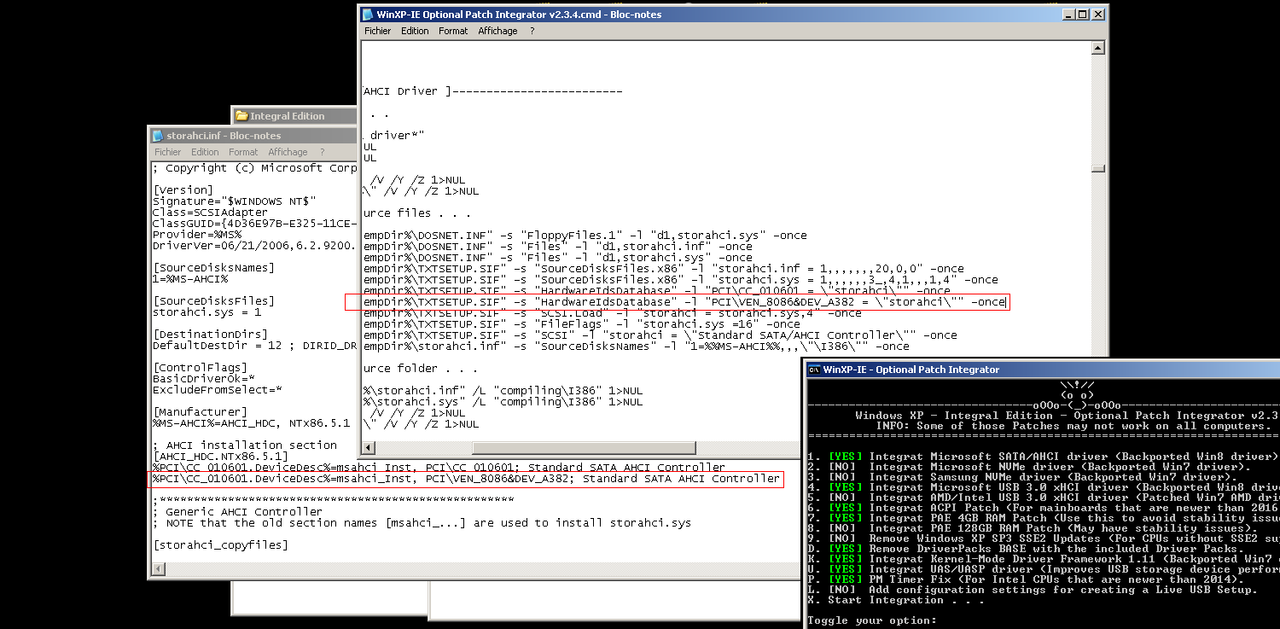The image size is (1280, 629).
Task: Click the Notepad icon in WinXP-IE Patch Integrator.cmd title bar
Action: (x=367, y=14)
